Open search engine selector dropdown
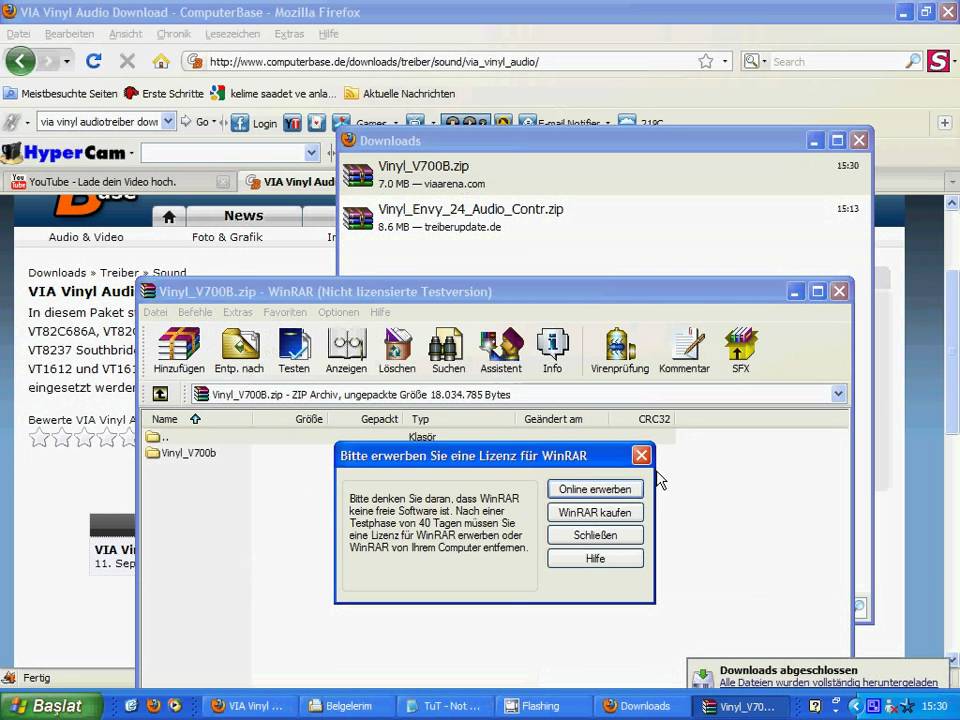 755,61
